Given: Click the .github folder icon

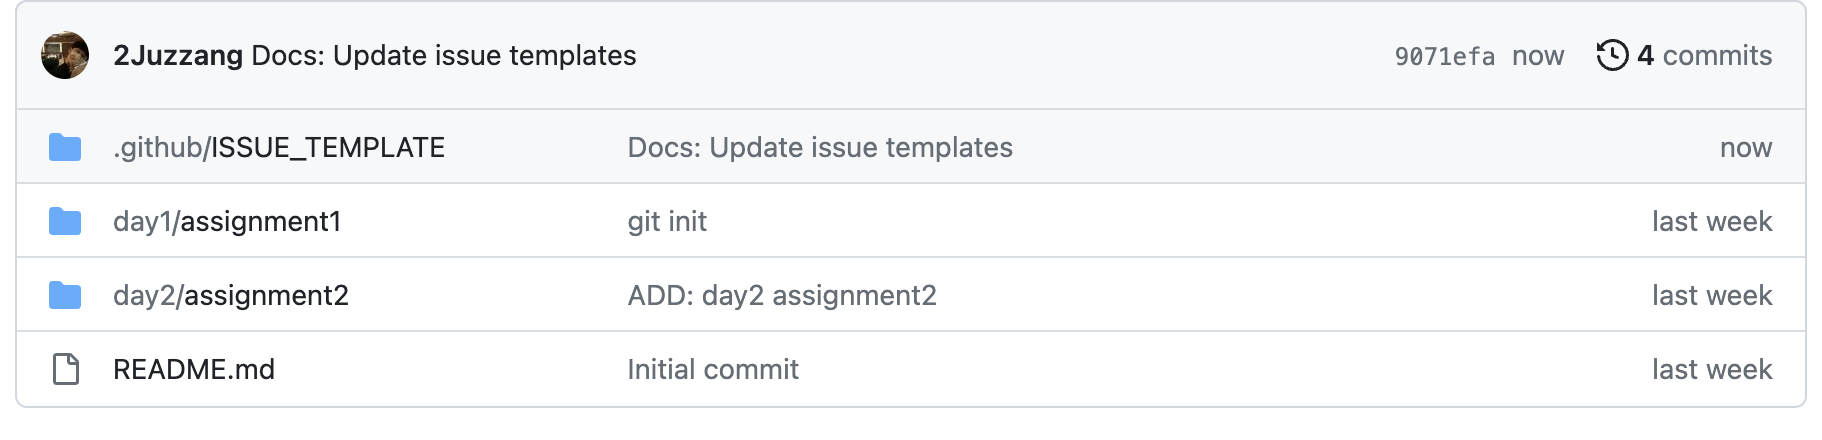Looking at the screenshot, I should tap(65, 148).
